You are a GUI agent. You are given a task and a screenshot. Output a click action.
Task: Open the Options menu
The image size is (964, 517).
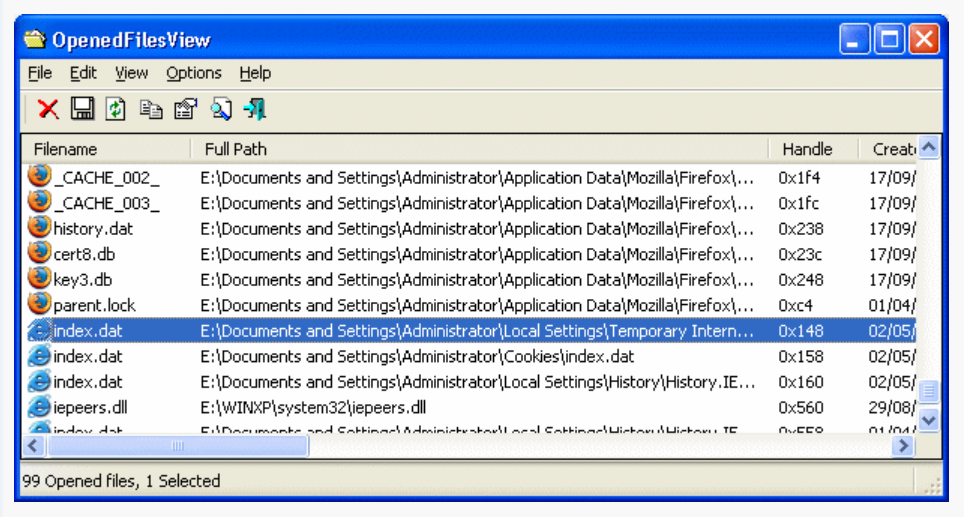194,73
